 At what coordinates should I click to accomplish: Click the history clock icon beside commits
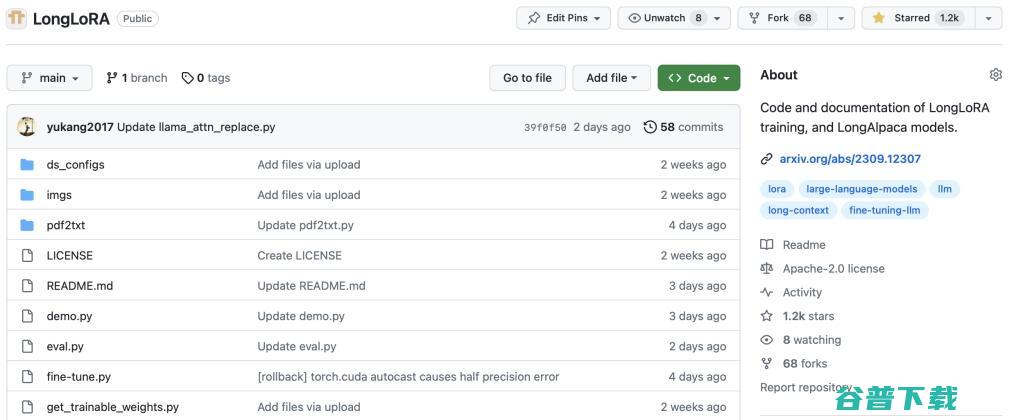click(650, 127)
